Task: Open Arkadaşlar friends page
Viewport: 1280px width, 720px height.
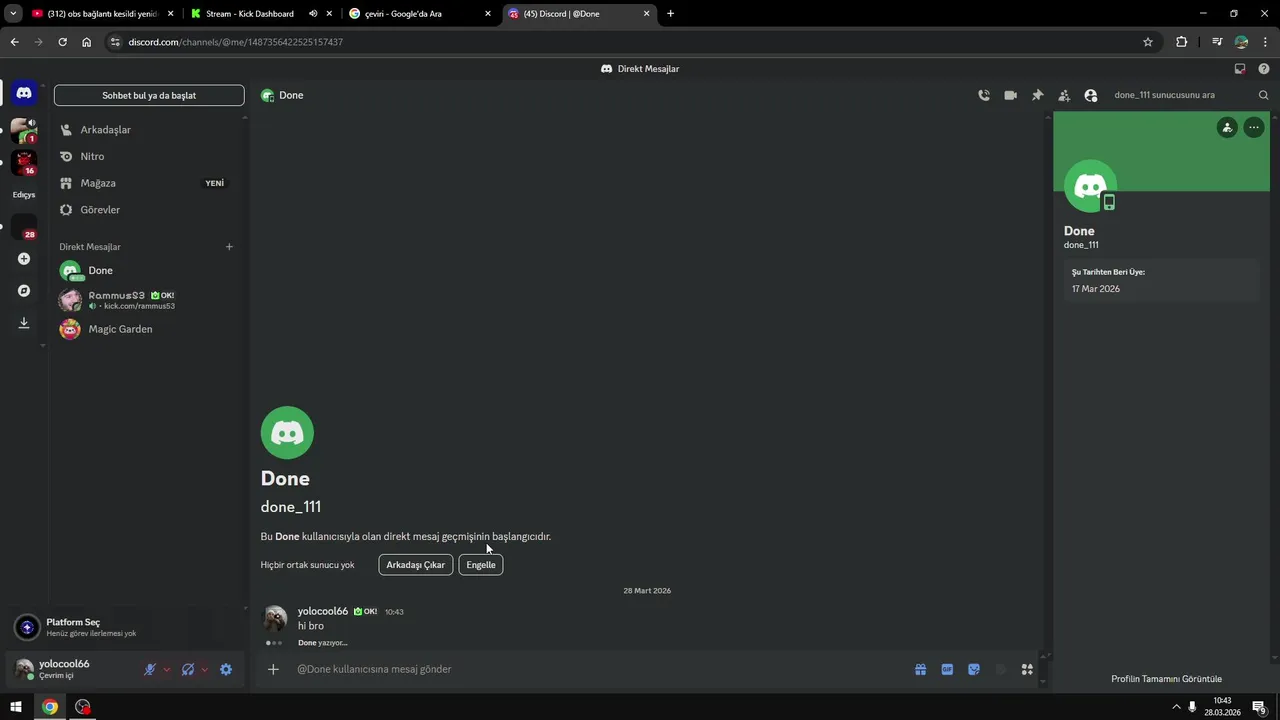Action: (x=148, y=130)
